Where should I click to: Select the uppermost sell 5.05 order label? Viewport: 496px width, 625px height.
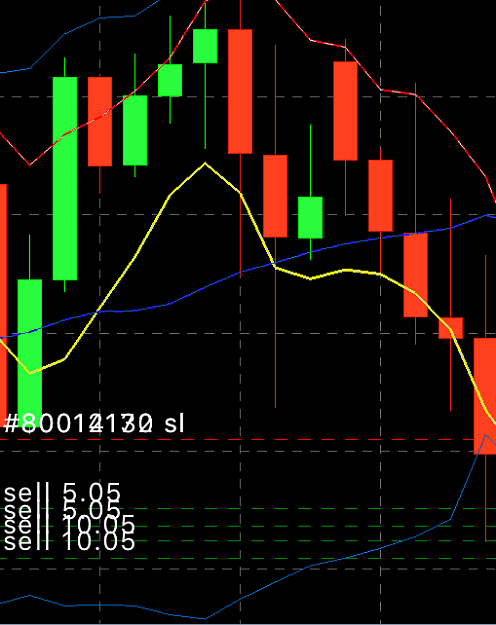click(62, 493)
